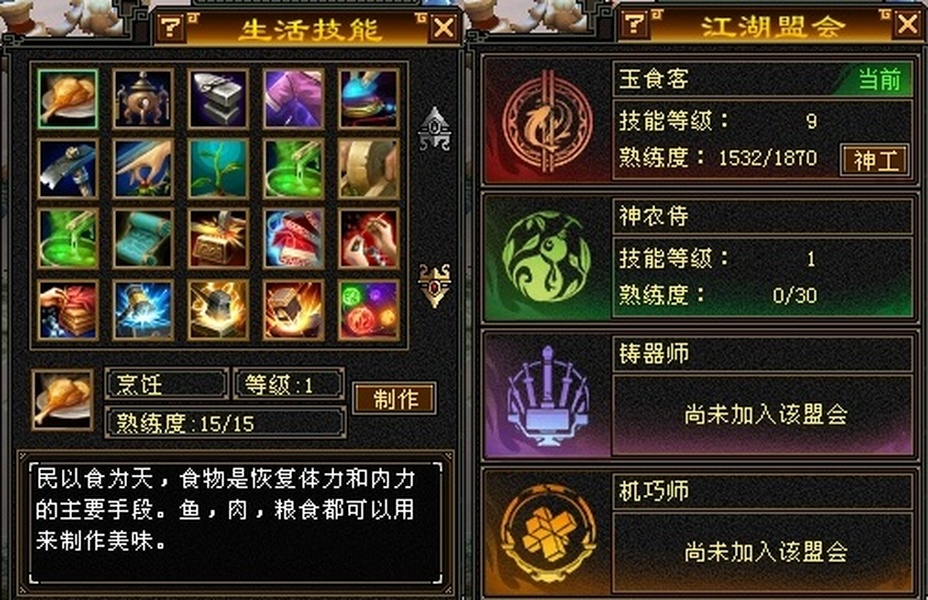The image size is (928, 600).
Task: Select the purple robe tailoring skill icon
Action: [294, 99]
